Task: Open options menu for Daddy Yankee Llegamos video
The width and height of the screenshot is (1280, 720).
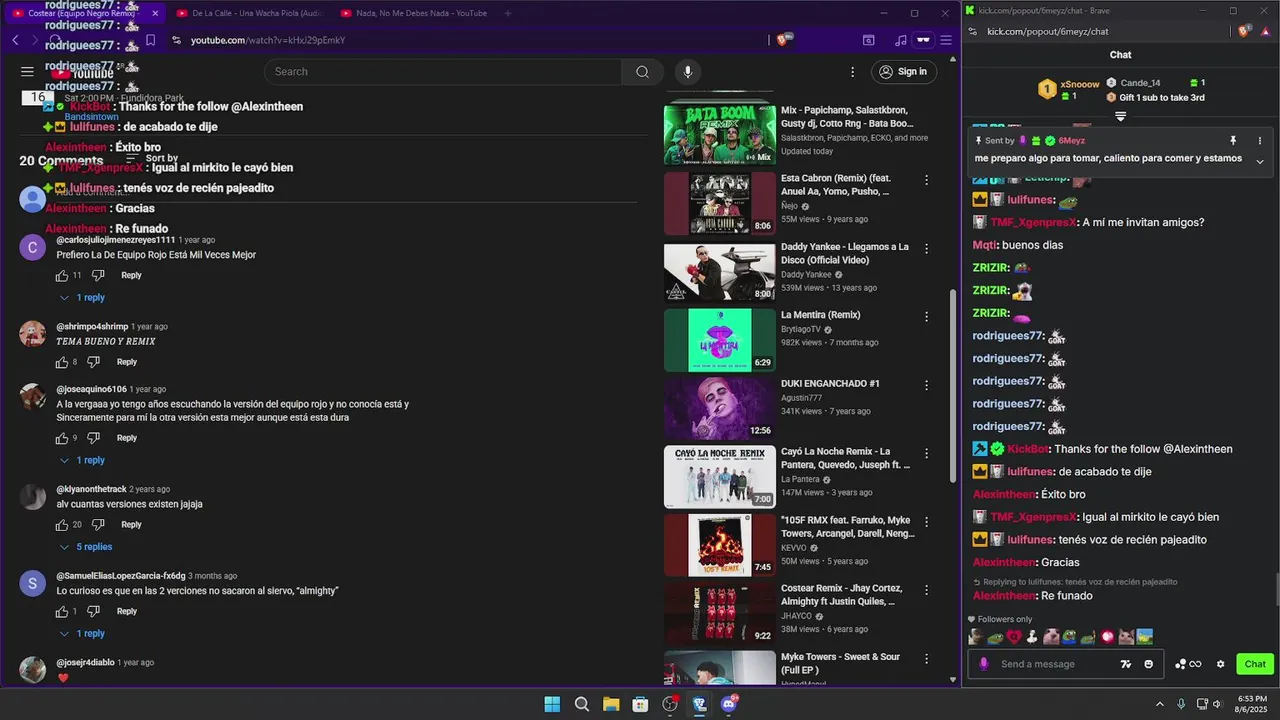Action: (x=926, y=248)
